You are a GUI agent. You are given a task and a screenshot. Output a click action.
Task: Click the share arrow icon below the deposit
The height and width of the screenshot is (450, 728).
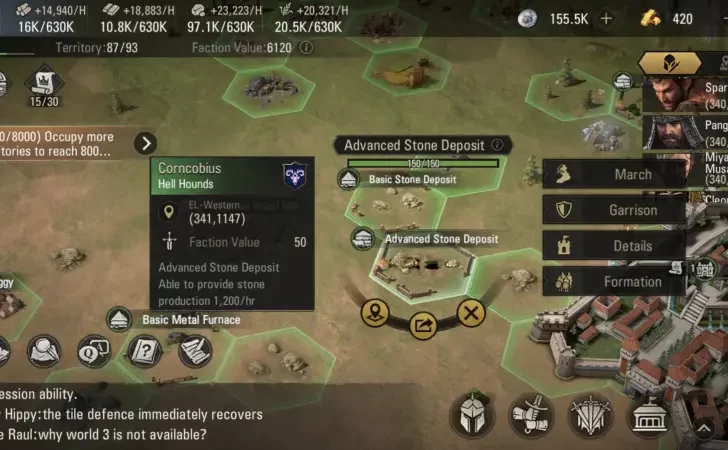click(x=423, y=326)
